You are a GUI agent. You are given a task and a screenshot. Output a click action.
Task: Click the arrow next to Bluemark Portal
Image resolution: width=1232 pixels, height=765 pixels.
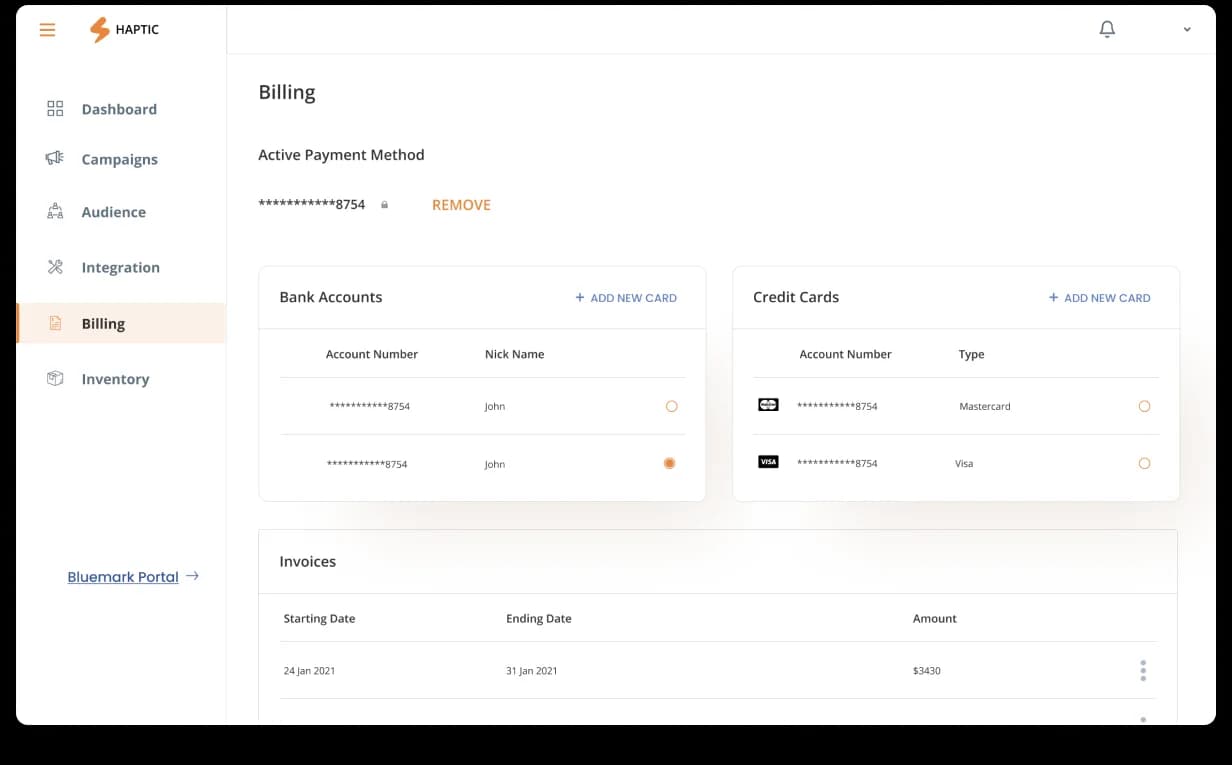pyautogui.click(x=193, y=576)
